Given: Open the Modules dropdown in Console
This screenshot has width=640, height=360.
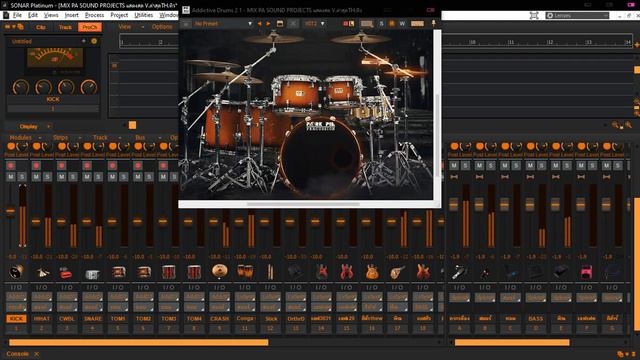Looking at the screenshot, I should coord(24,138).
